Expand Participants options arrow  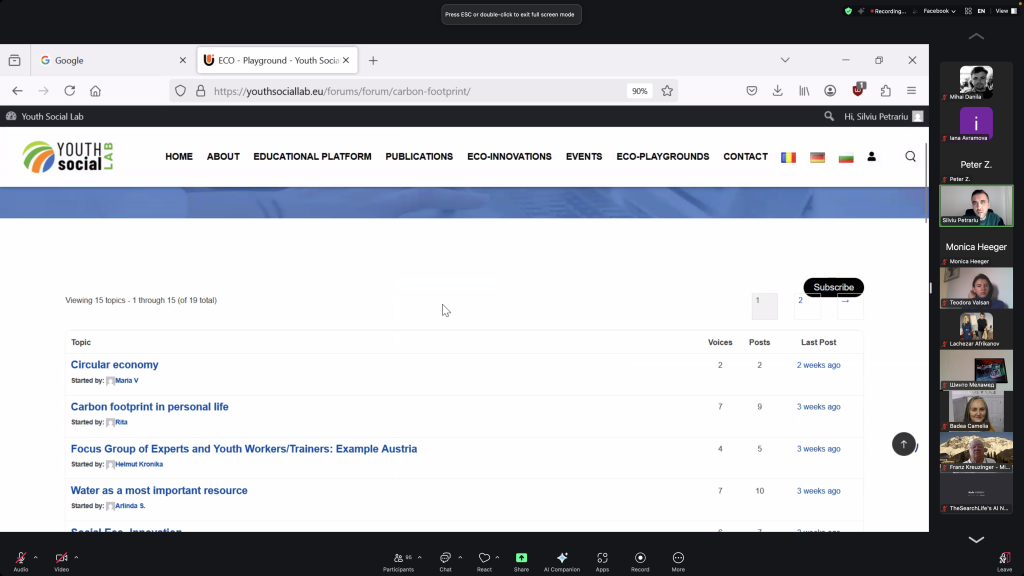pos(419,557)
